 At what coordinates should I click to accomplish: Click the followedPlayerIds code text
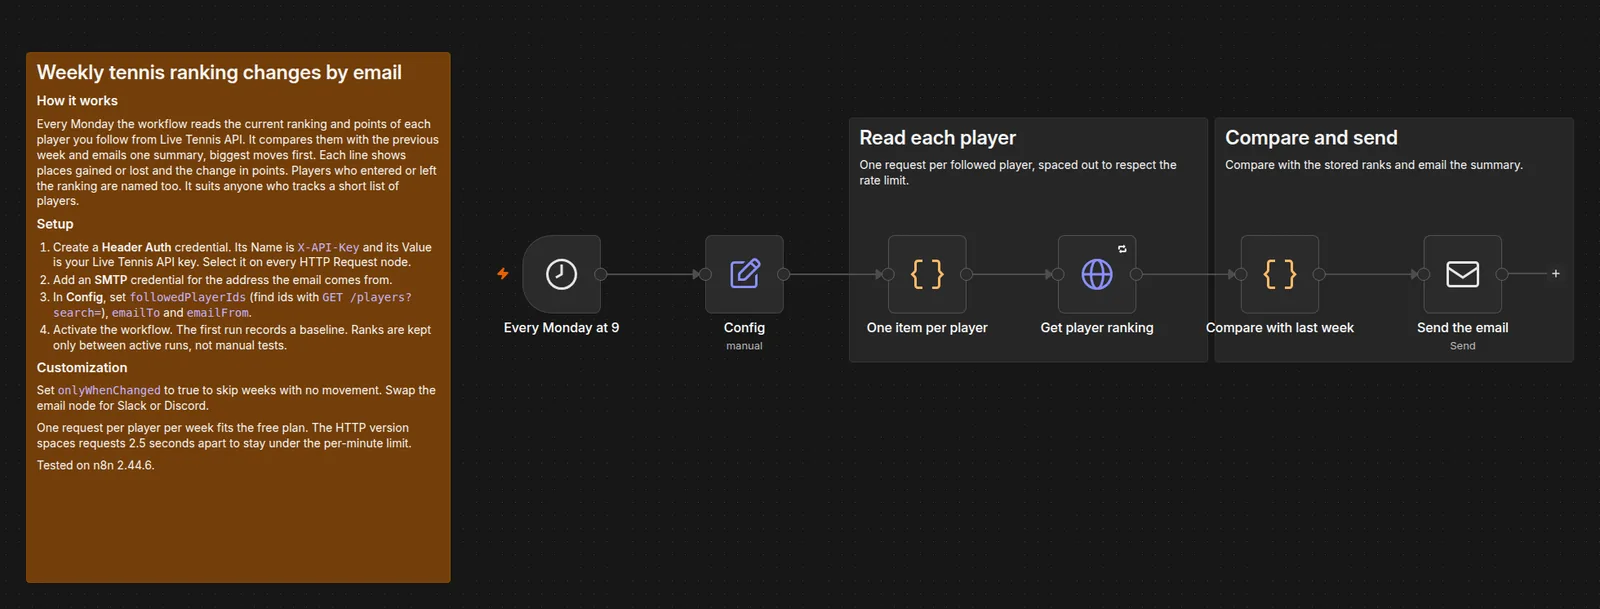(x=187, y=297)
